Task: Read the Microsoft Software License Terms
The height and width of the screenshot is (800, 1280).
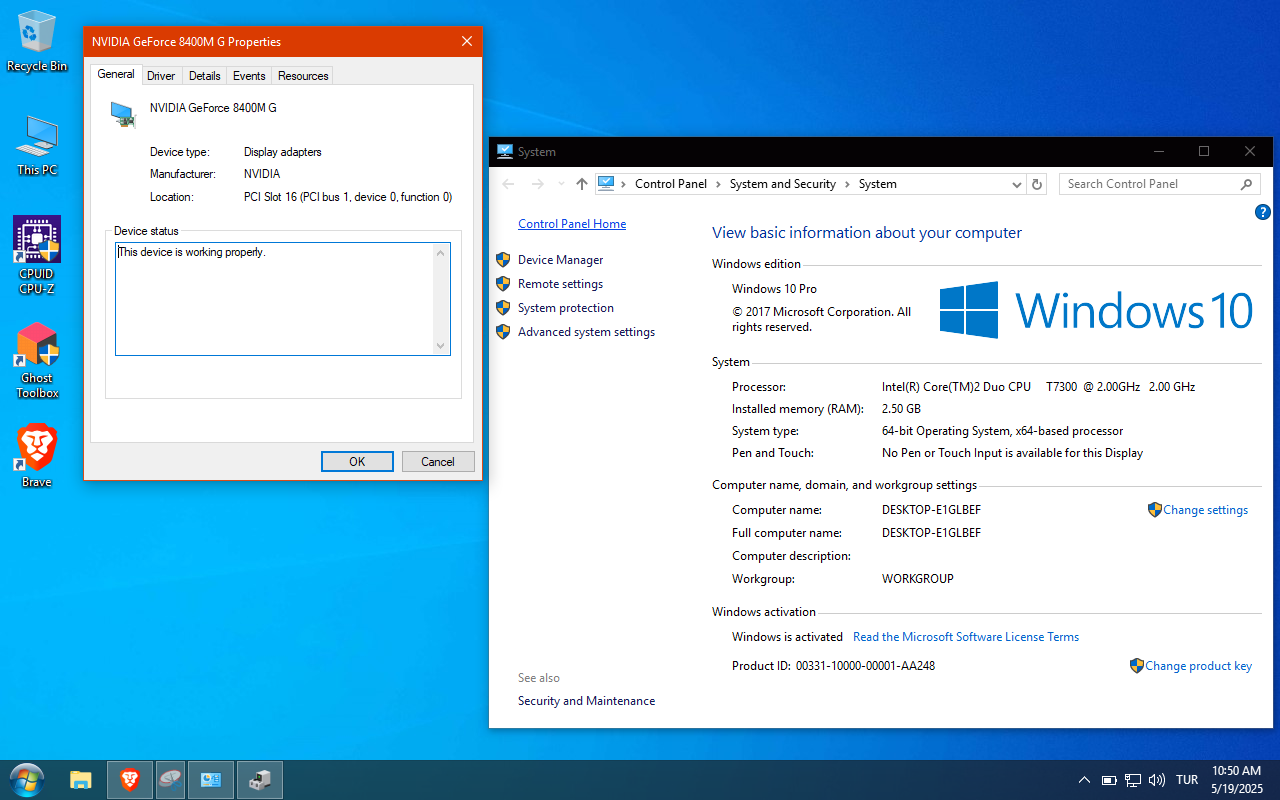Action: pos(966,637)
